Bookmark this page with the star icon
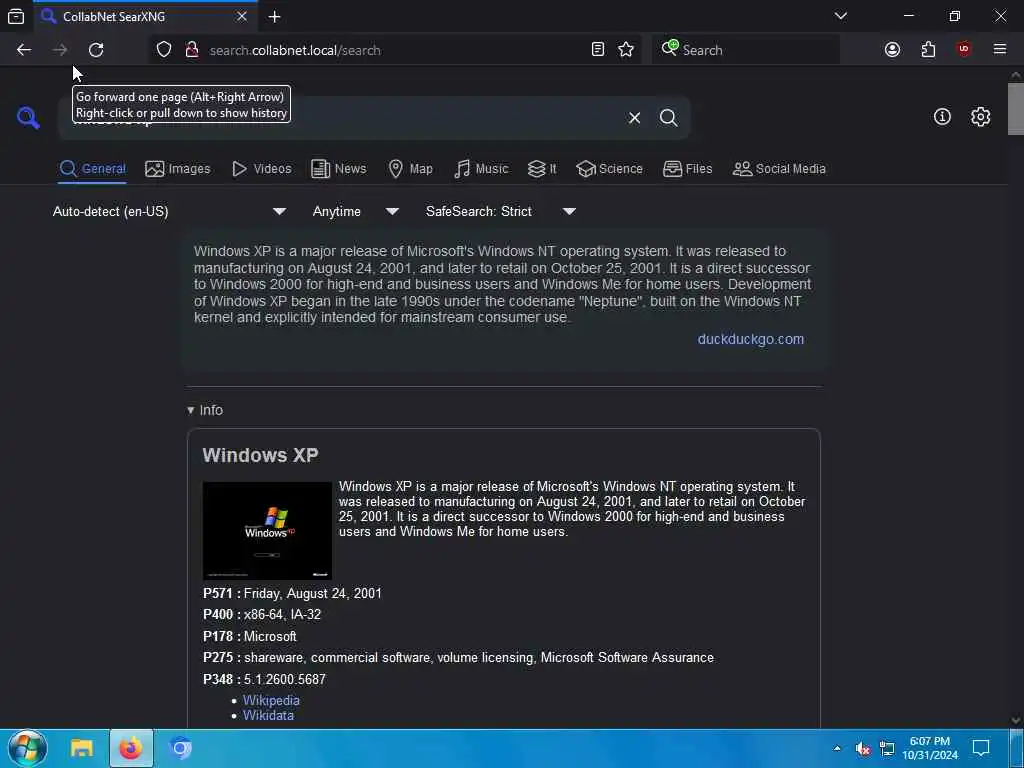Viewport: 1024px width, 768px height. (626, 50)
